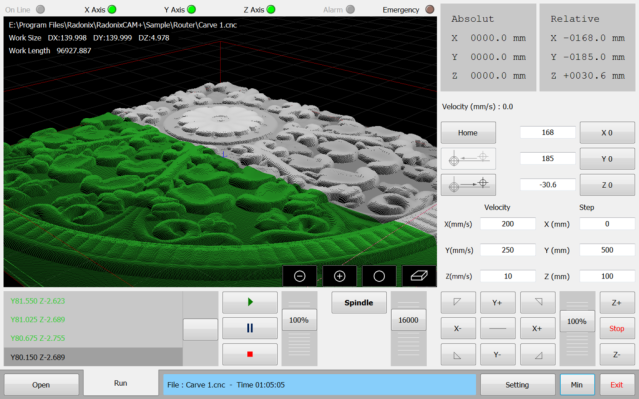The width and height of the screenshot is (639, 399).
Task: Open a file with Open tab
Action: [x=41, y=384]
